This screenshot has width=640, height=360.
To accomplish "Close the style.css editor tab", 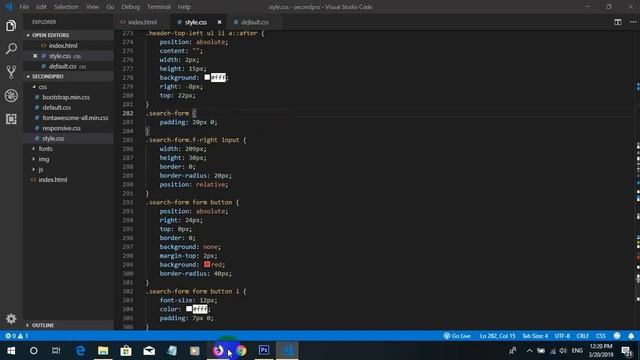I will pyautogui.click(x=219, y=22).
